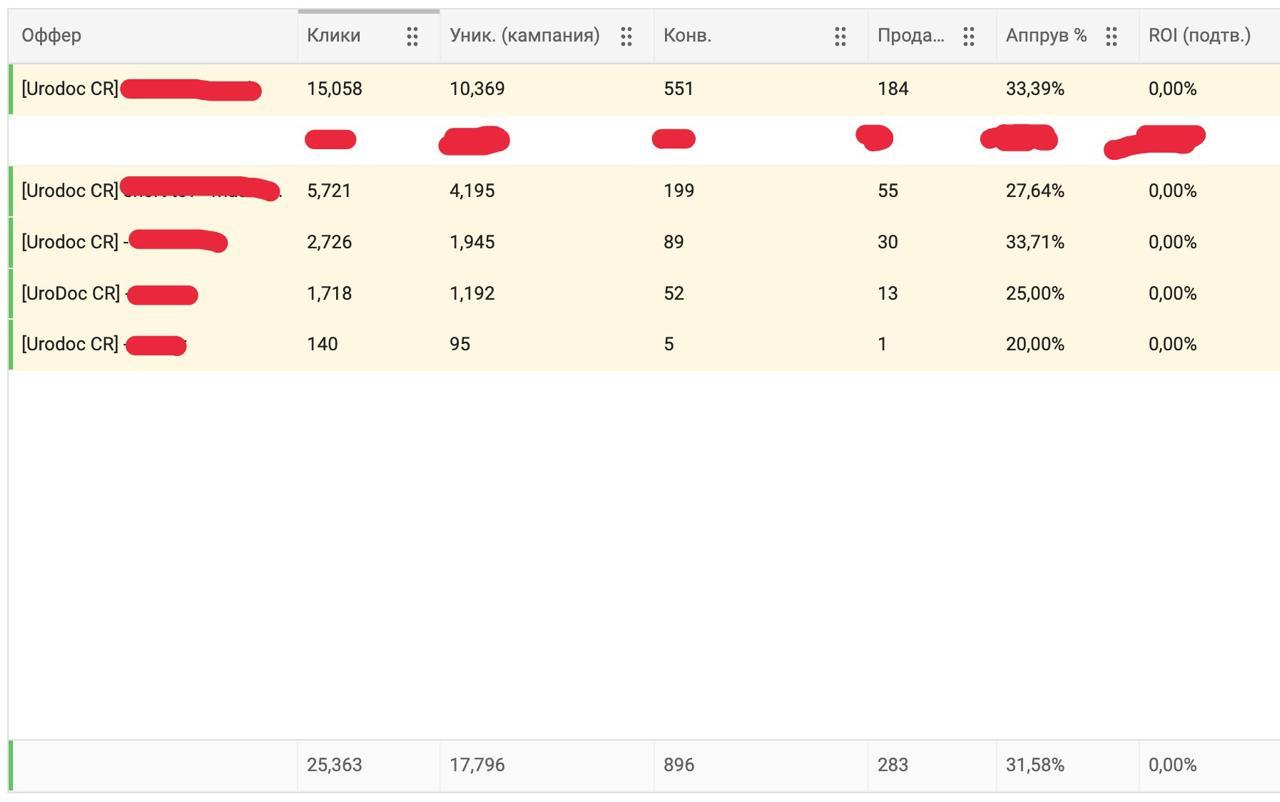
Task: Click the drag handle icon in Клики column
Action: pos(412,36)
